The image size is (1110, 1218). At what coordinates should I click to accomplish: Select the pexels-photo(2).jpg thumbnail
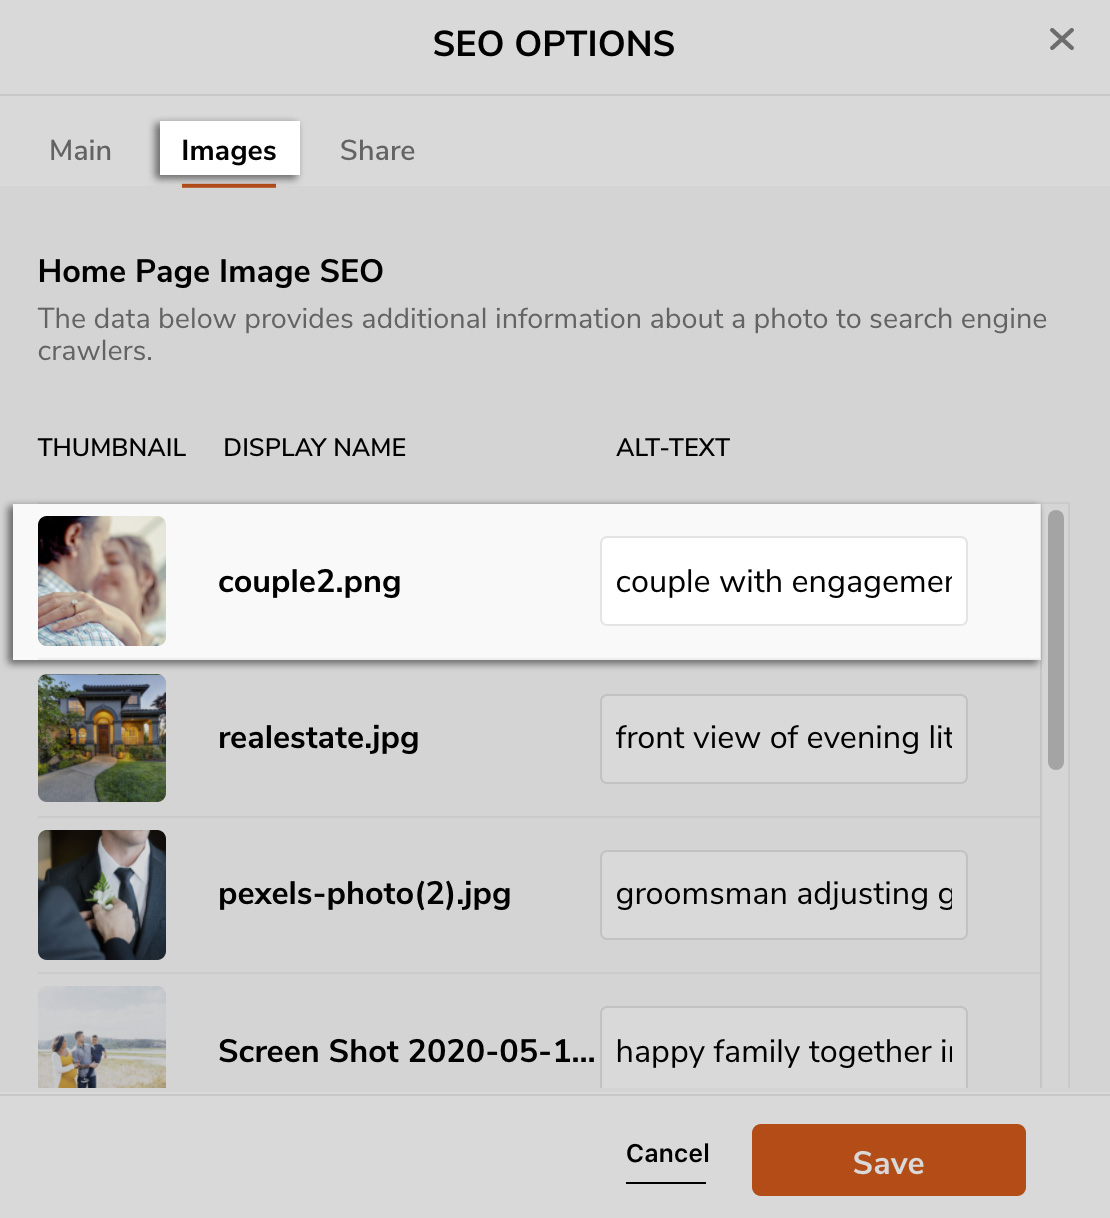pos(101,895)
